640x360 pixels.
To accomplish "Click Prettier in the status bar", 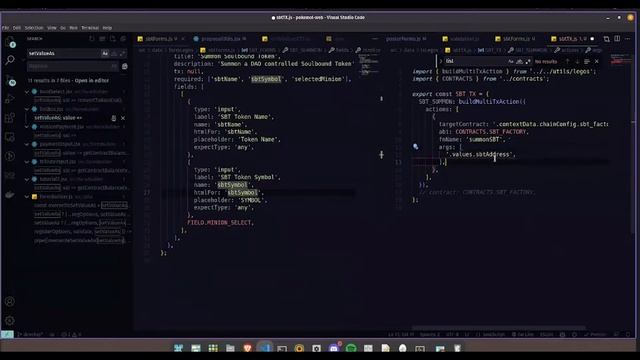I will pos(596,334).
